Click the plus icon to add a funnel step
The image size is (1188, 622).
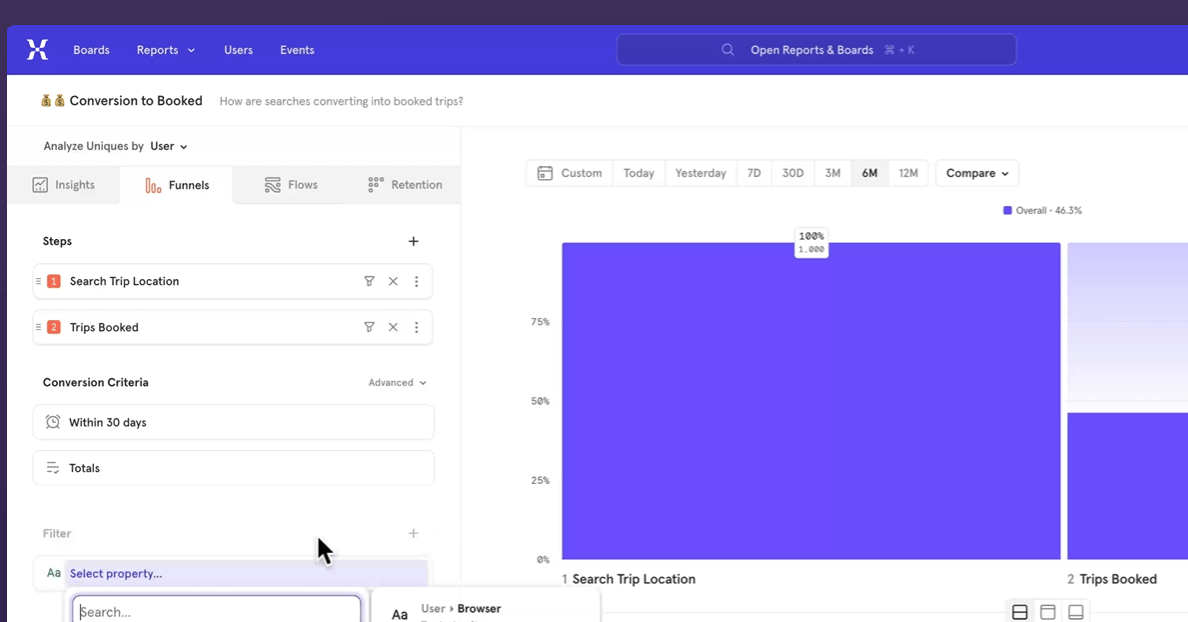(x=413, y=241)
